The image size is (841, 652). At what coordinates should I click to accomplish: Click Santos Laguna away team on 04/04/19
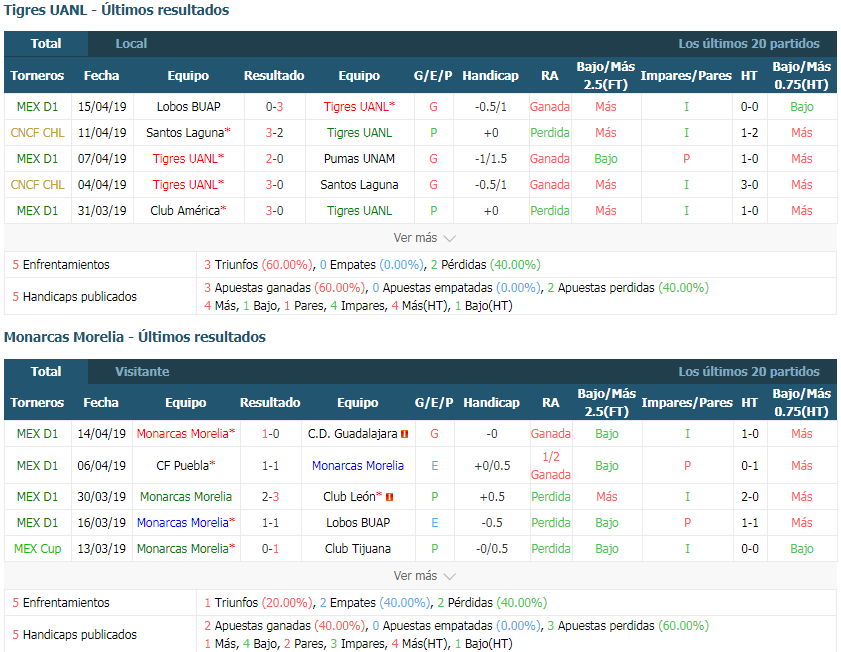click(x=359, y=184)
